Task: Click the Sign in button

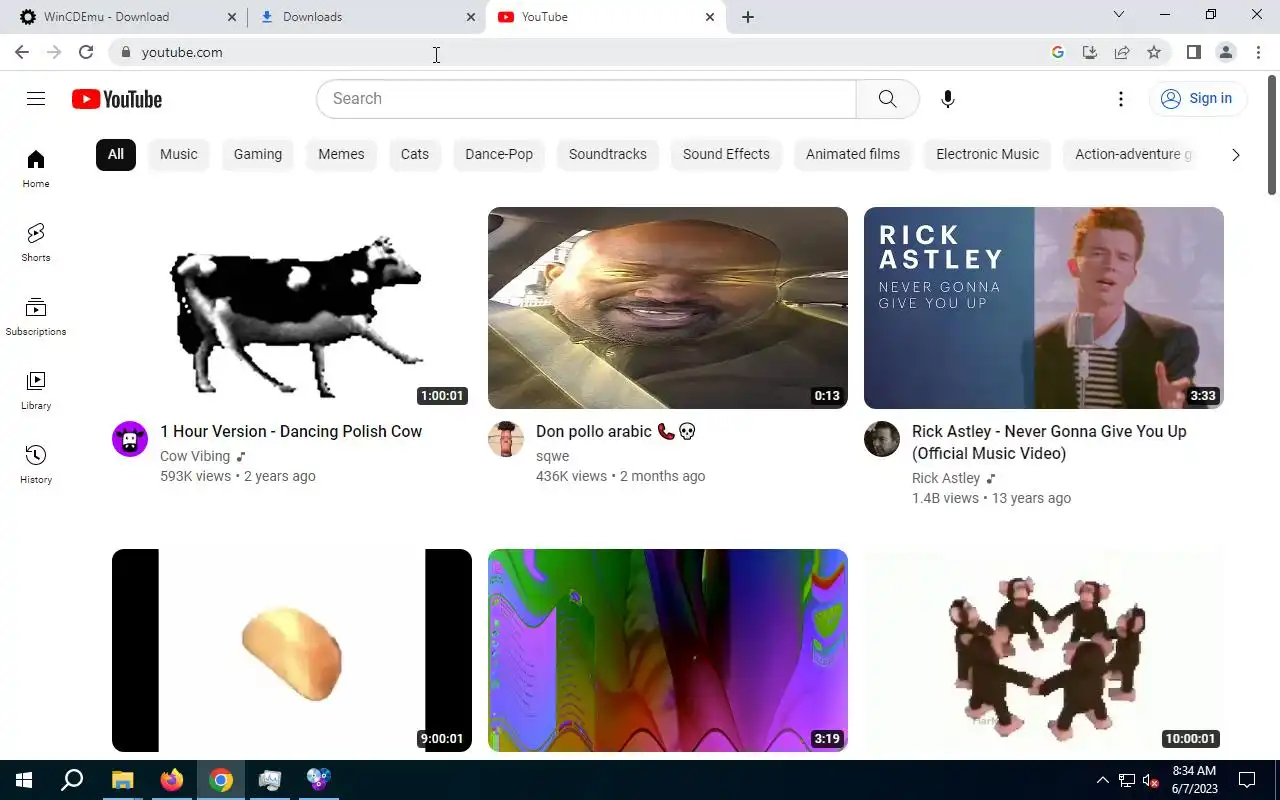Action: [x=1197, y=98]
